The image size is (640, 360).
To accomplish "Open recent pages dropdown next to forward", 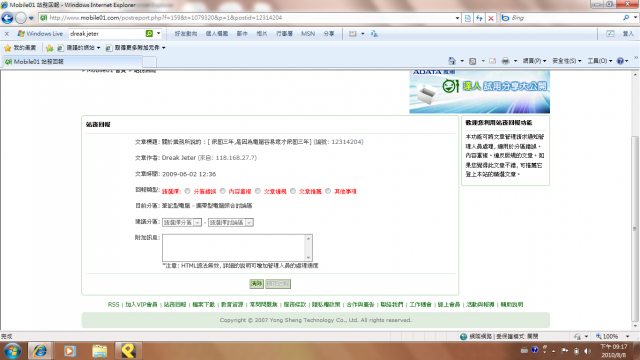I will [31, 18].
